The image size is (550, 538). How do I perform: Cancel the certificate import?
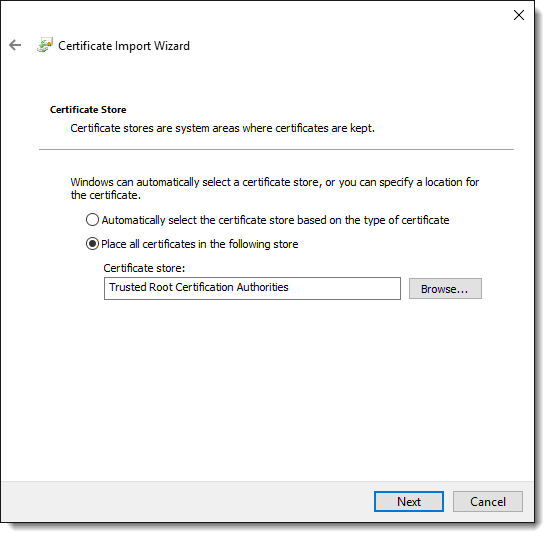[x=488, y=502]
